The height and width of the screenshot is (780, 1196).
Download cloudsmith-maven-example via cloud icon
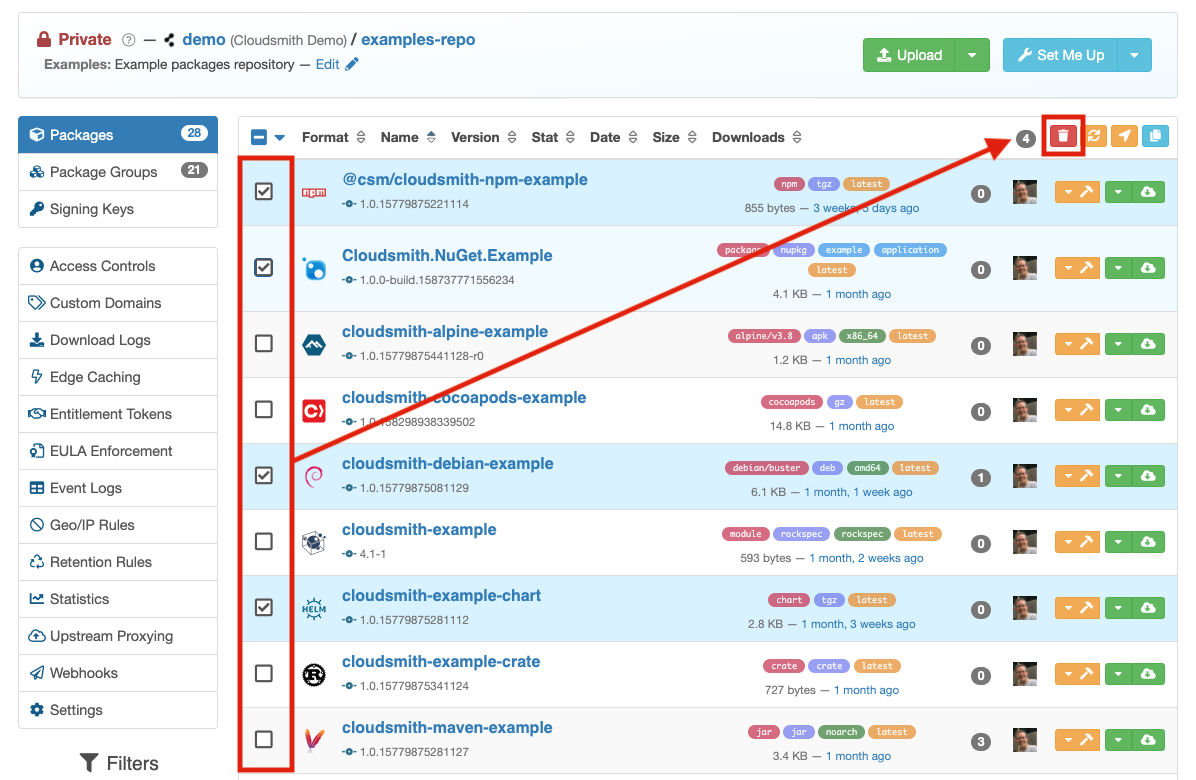[x=1148, y=740]
